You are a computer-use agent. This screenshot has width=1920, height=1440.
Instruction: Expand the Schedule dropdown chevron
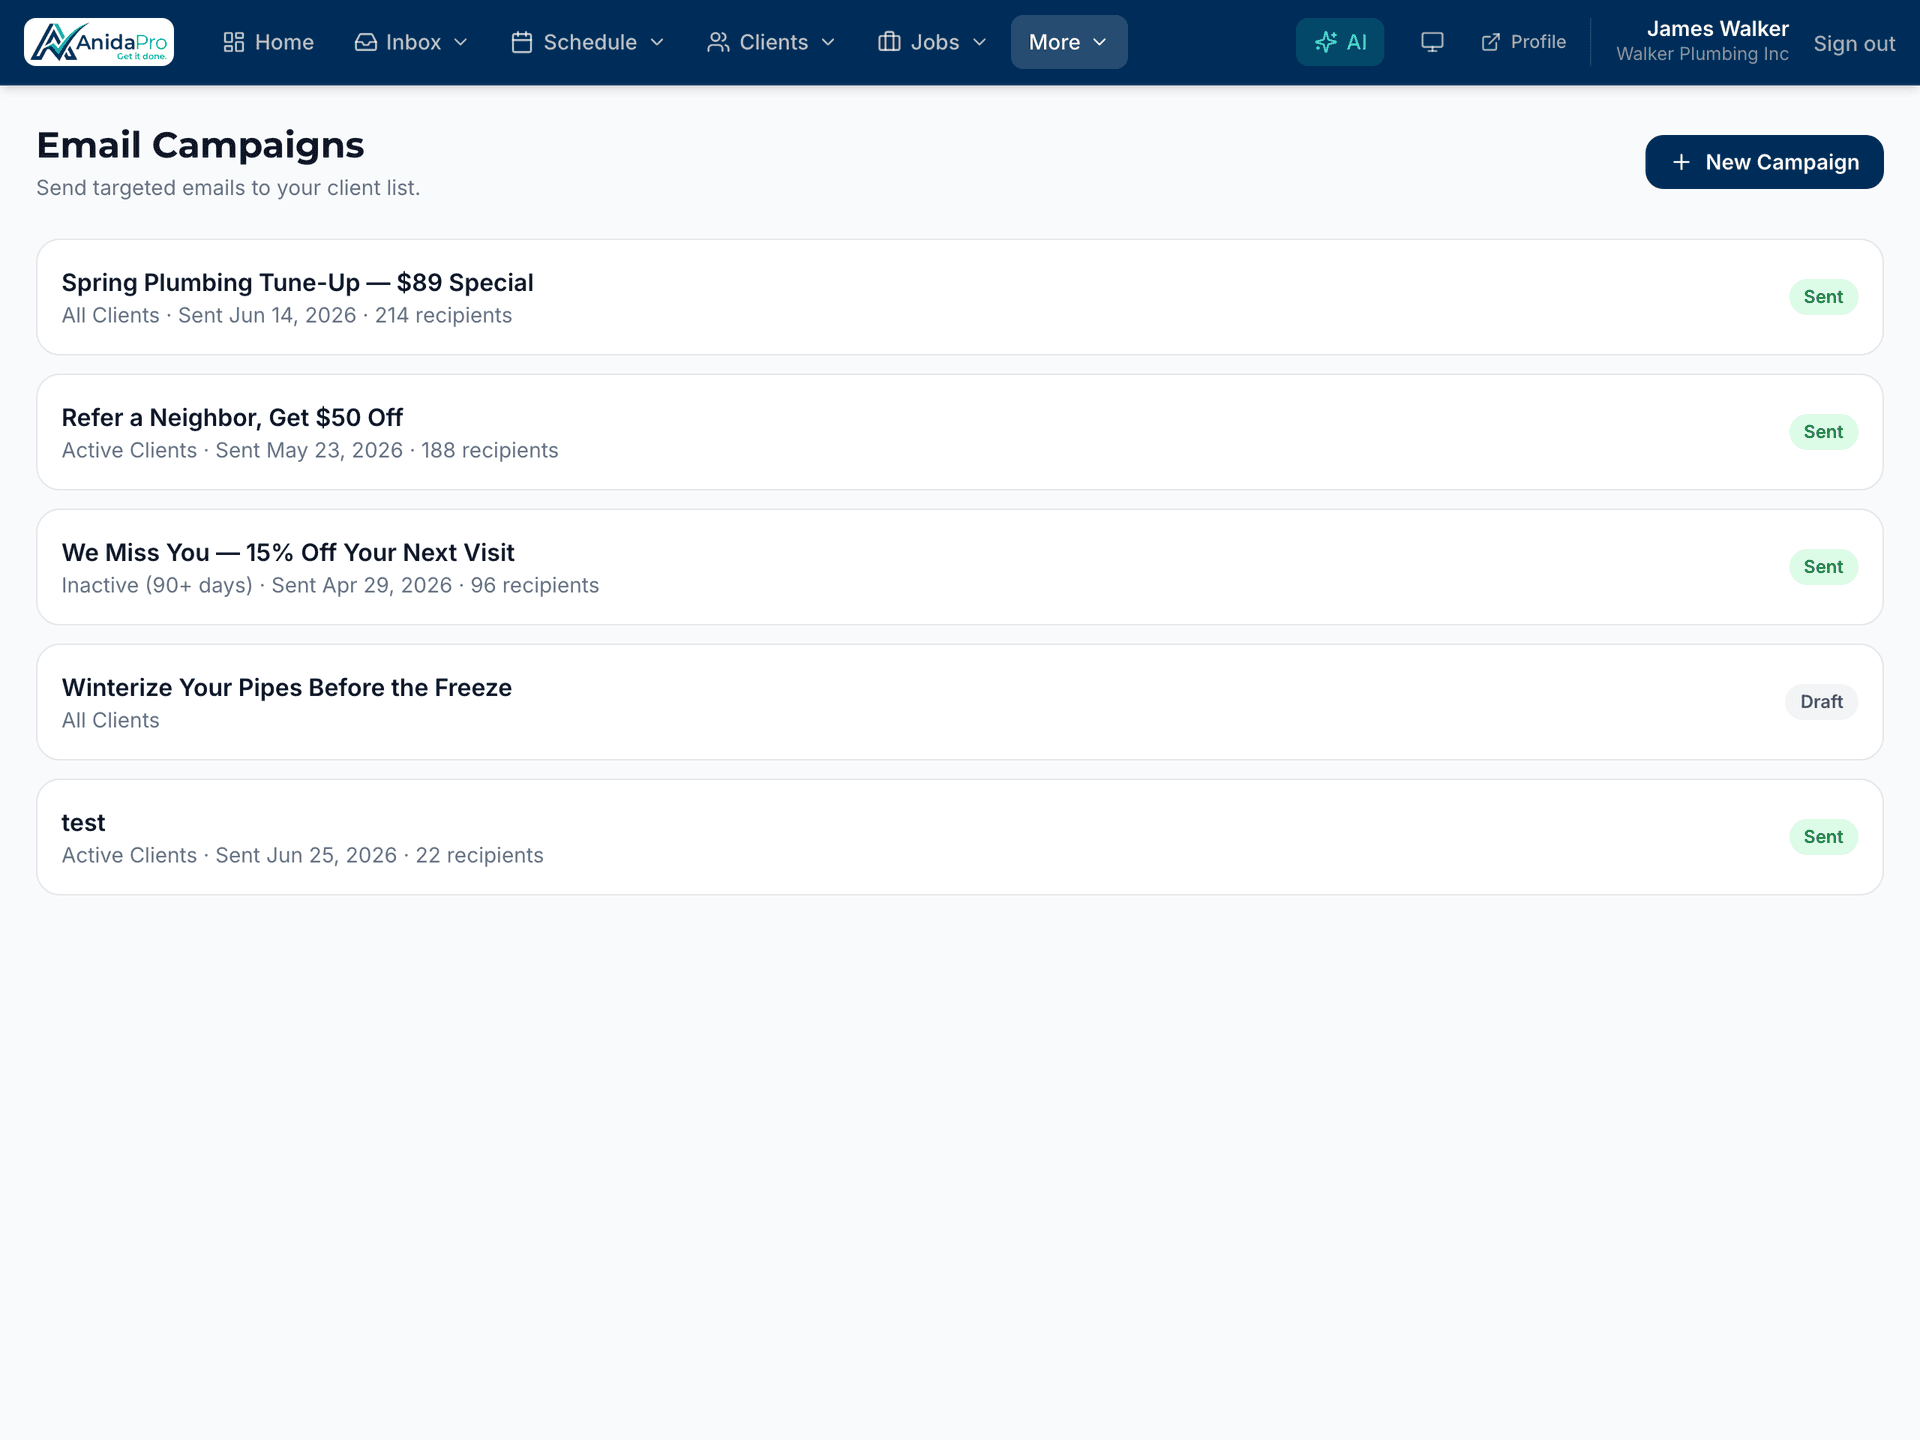pos(657,42)
